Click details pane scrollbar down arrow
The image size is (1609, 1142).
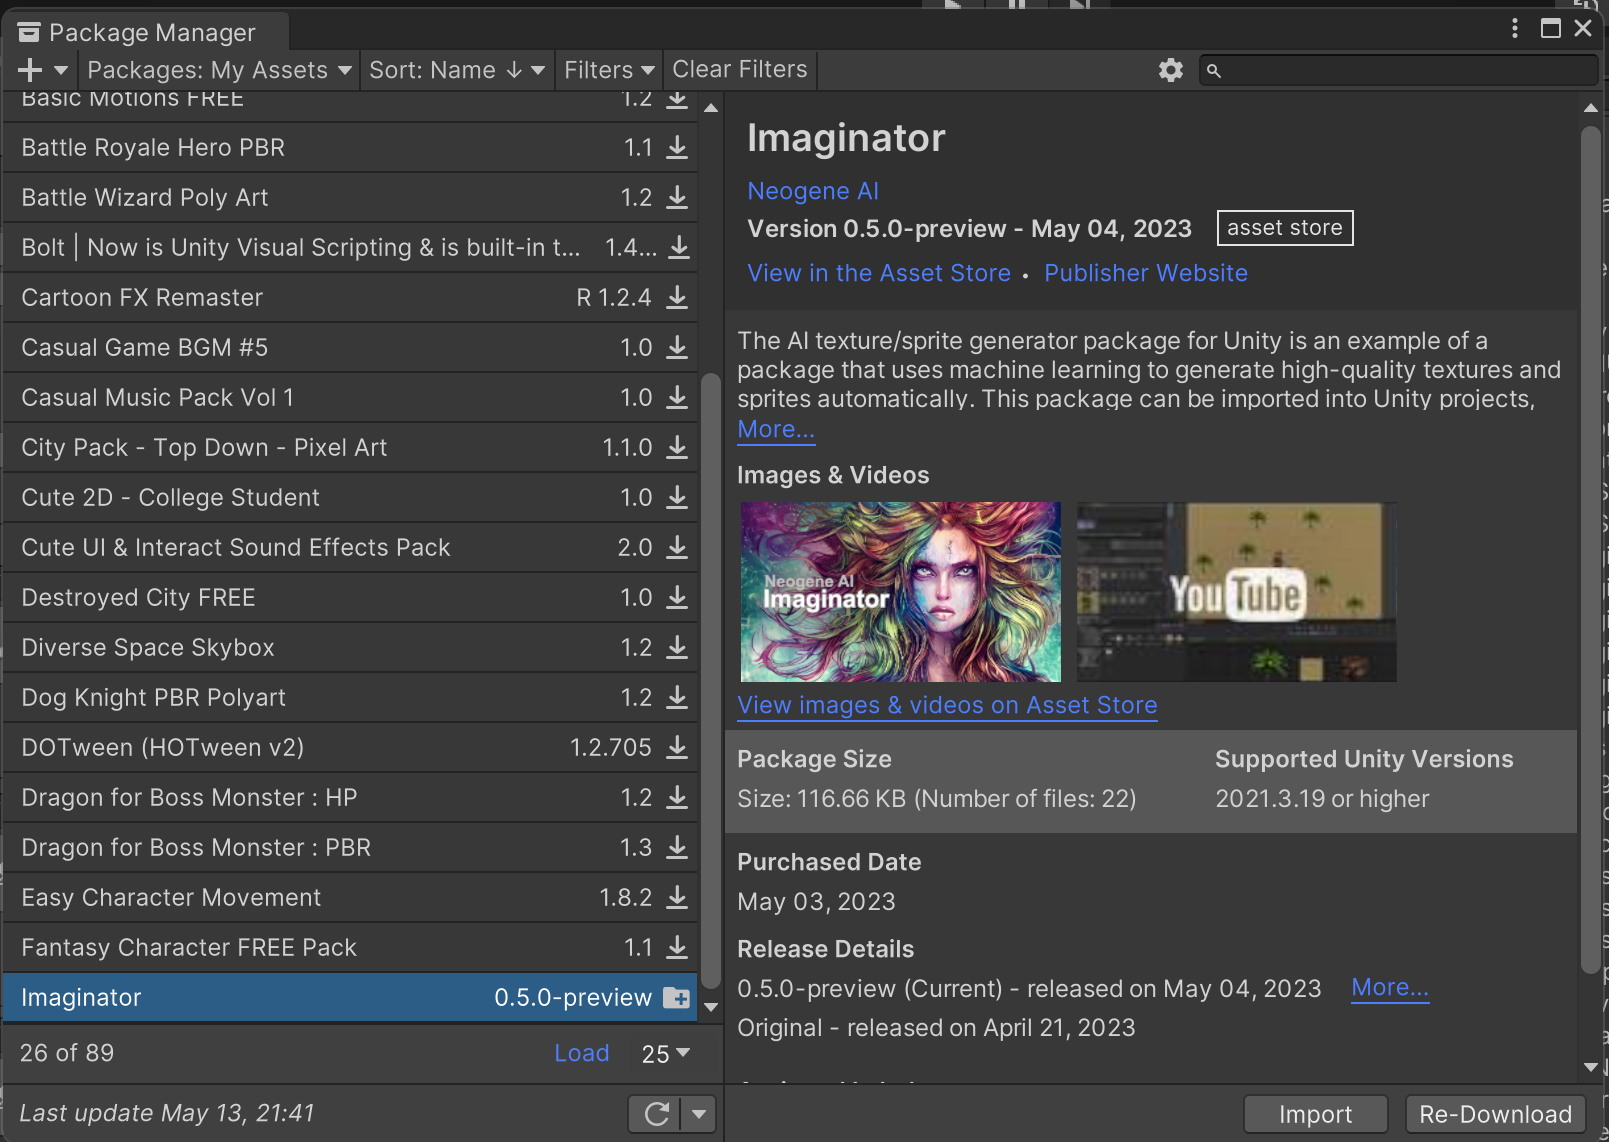click(x=1591, y=1067)
